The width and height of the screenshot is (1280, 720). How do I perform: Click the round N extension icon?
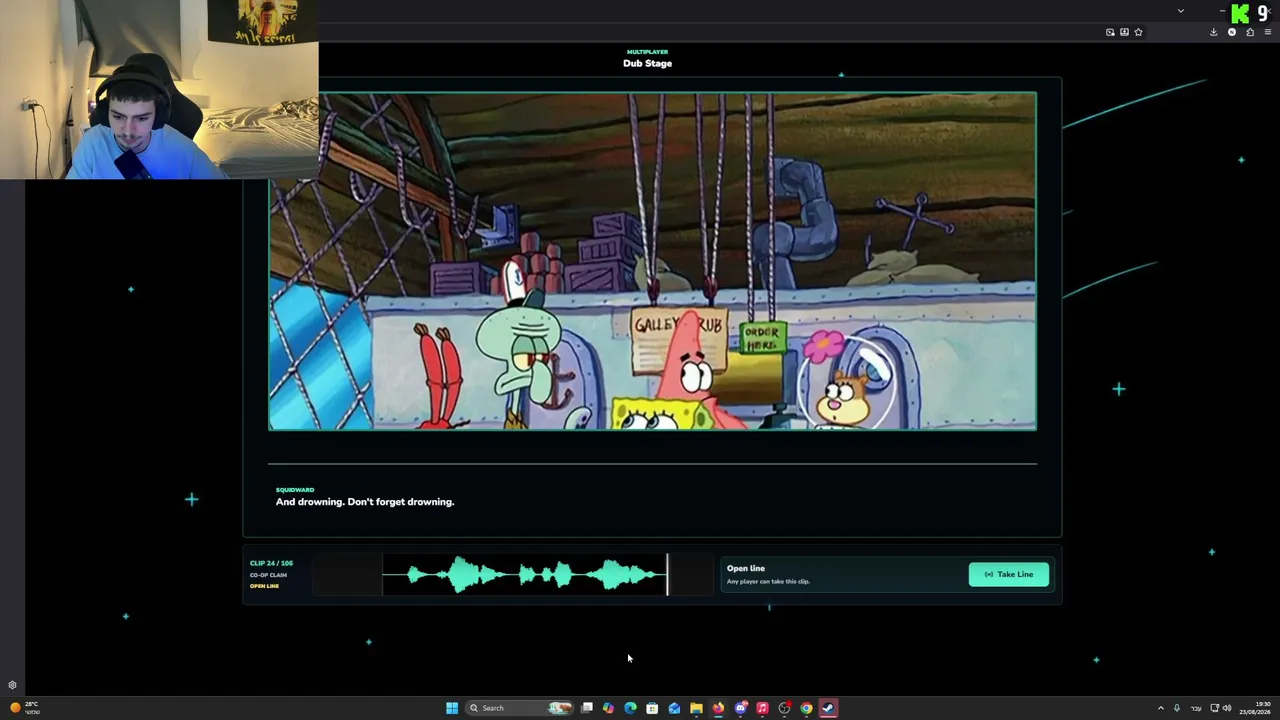[x=1232, y=32]
